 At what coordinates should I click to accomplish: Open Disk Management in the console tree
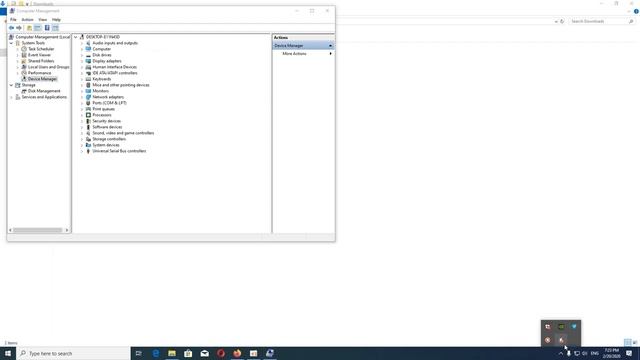[x=44, y=91]
